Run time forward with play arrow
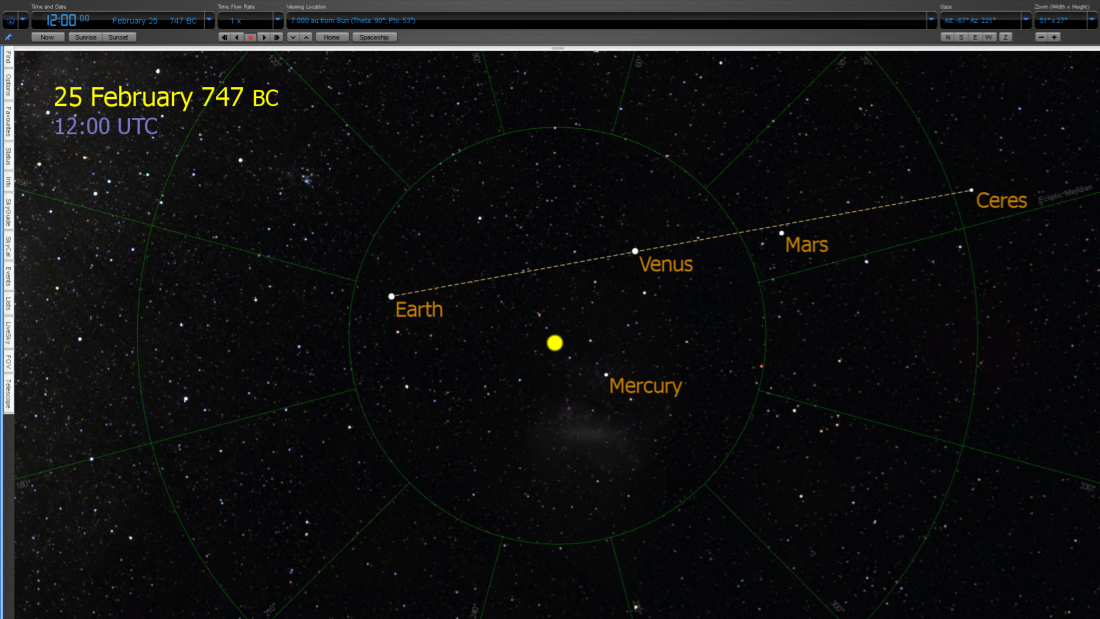The image size is (1100, 619). point(263,37)
